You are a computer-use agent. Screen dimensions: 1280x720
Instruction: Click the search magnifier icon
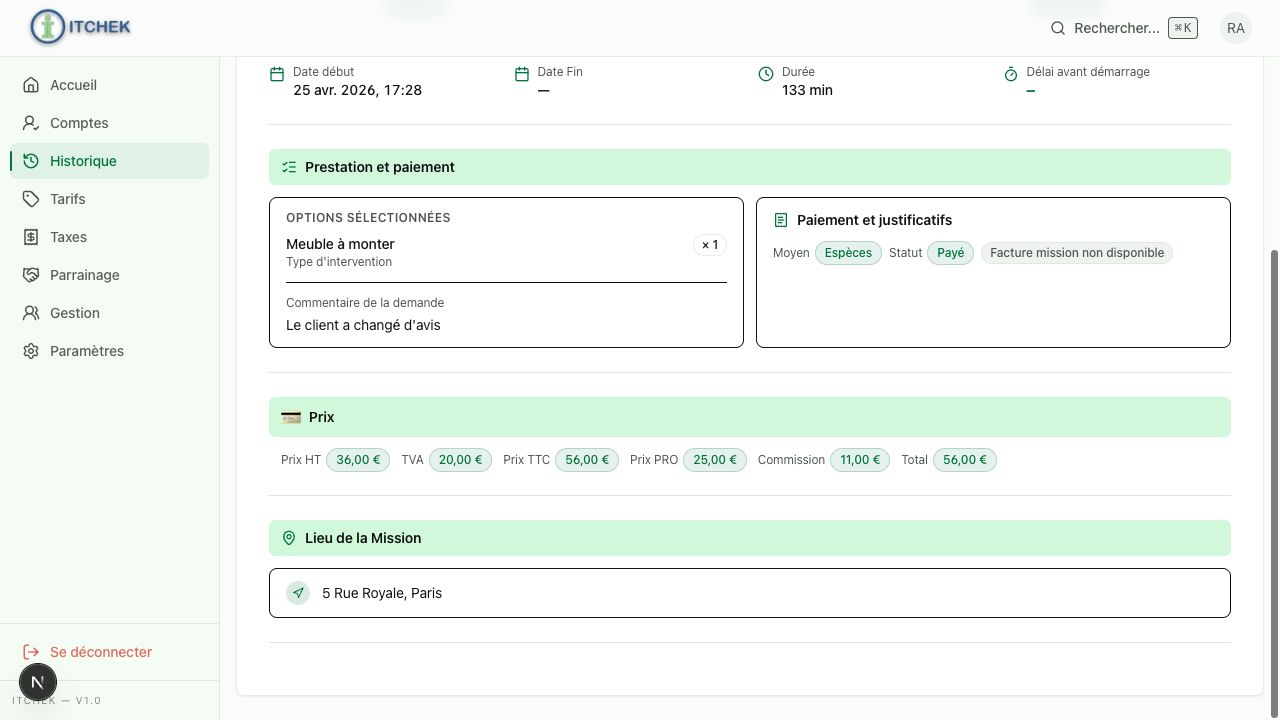click(1058, 28)
